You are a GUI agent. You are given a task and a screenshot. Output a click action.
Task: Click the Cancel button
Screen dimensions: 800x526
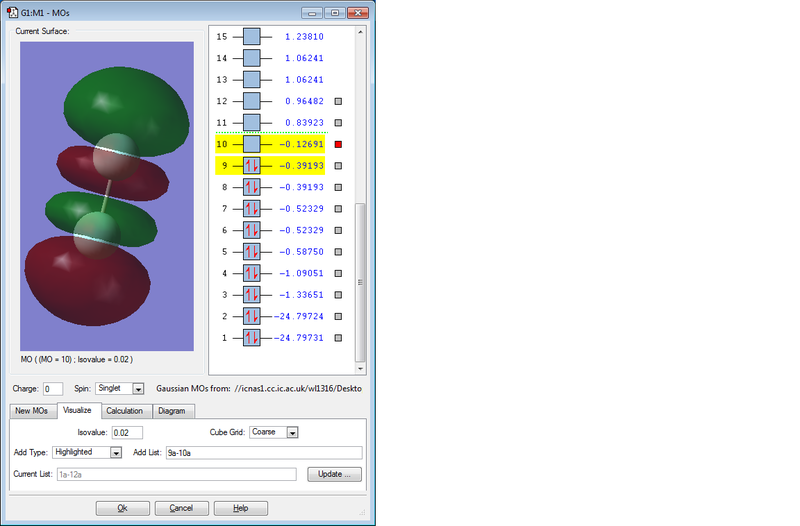tap(182, 508)
